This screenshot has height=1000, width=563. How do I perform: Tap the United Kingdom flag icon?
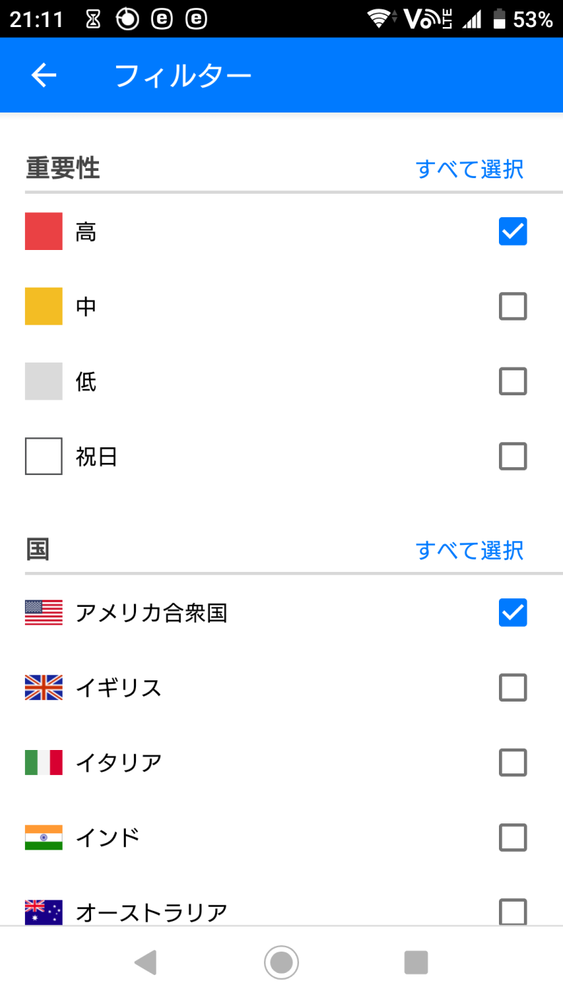43,688
